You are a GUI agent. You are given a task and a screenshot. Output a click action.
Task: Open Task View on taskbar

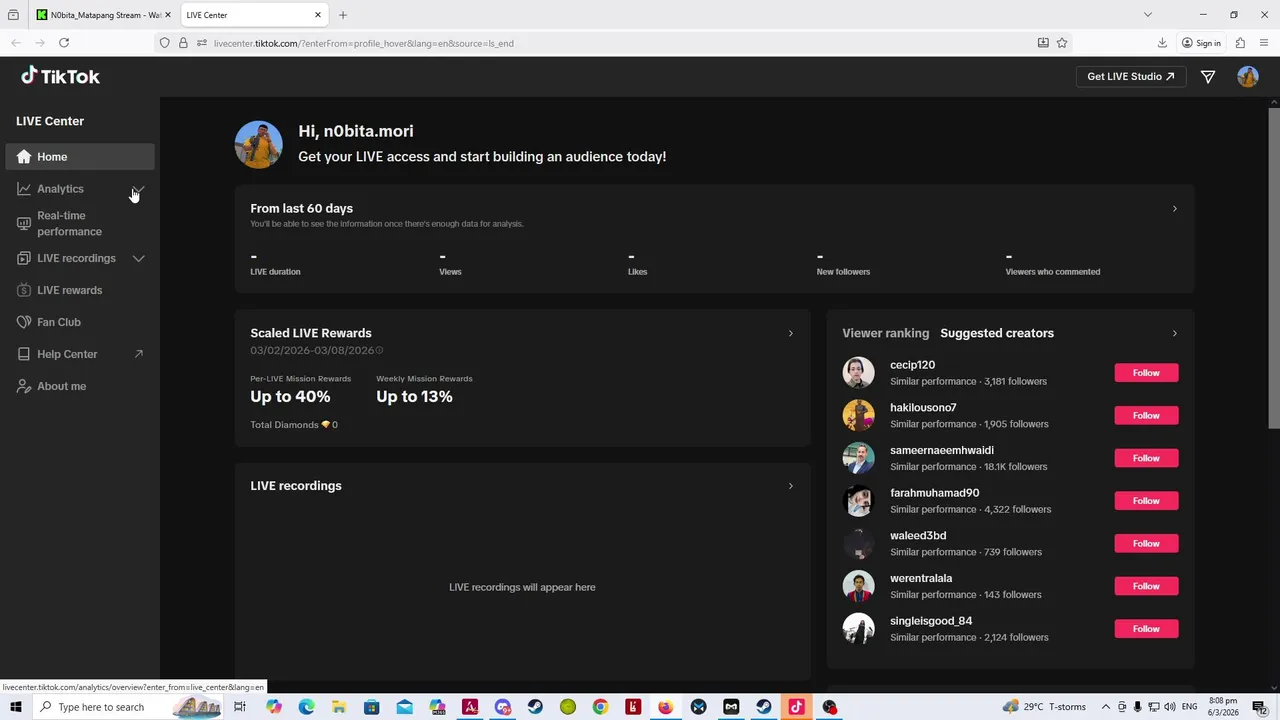240,707
